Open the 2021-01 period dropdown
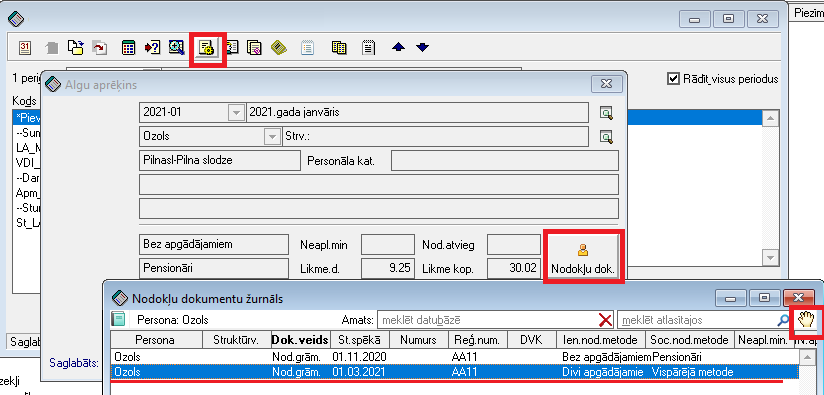The width and height of the screenshot is (824, 395). (237, 112)
